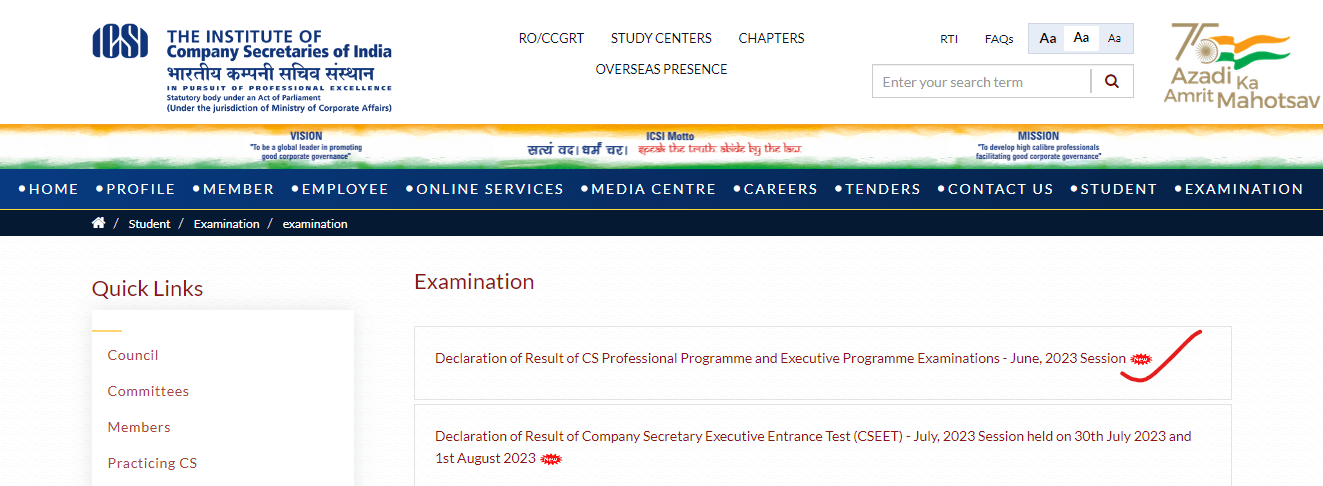Open the PROFILE menu

coord(136,189)
